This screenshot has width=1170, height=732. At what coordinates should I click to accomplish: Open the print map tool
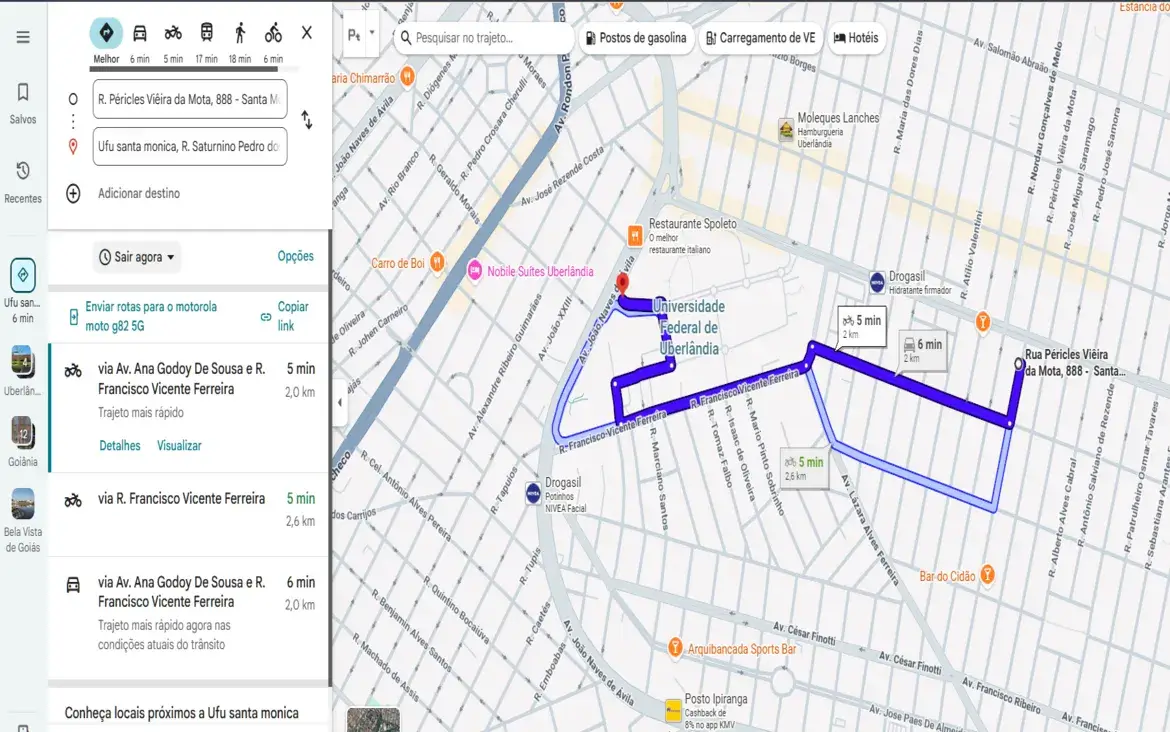click(x=352, y=36)
